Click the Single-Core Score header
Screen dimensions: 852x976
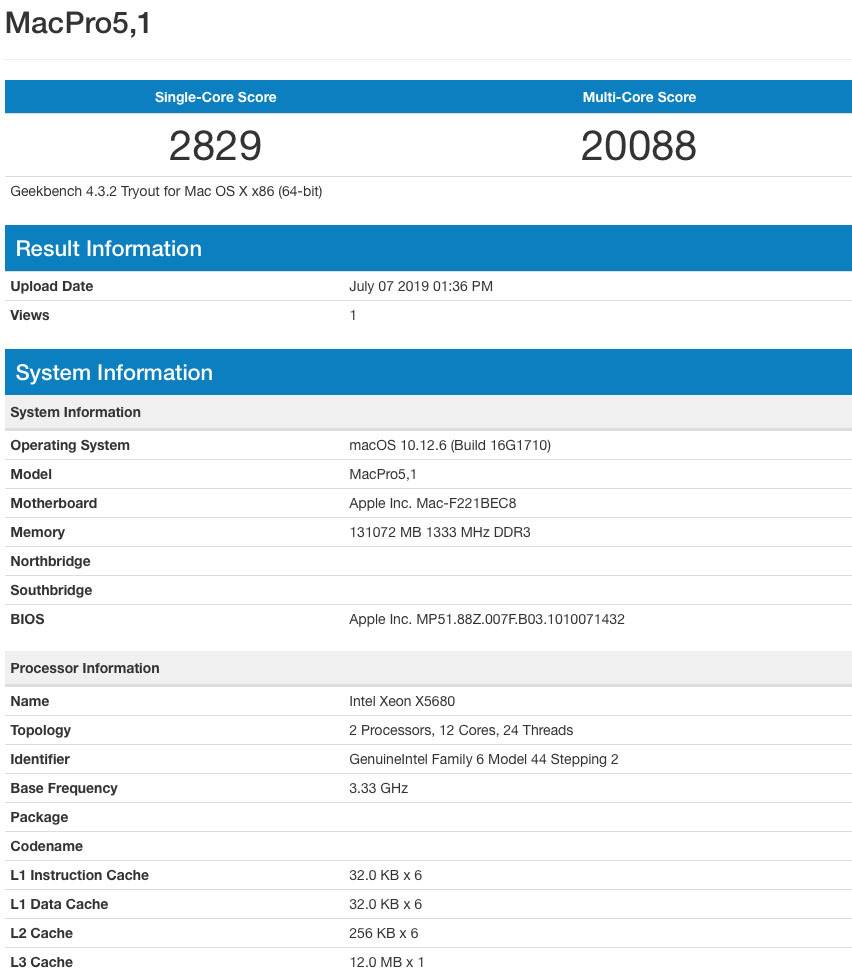coord(215,97)
